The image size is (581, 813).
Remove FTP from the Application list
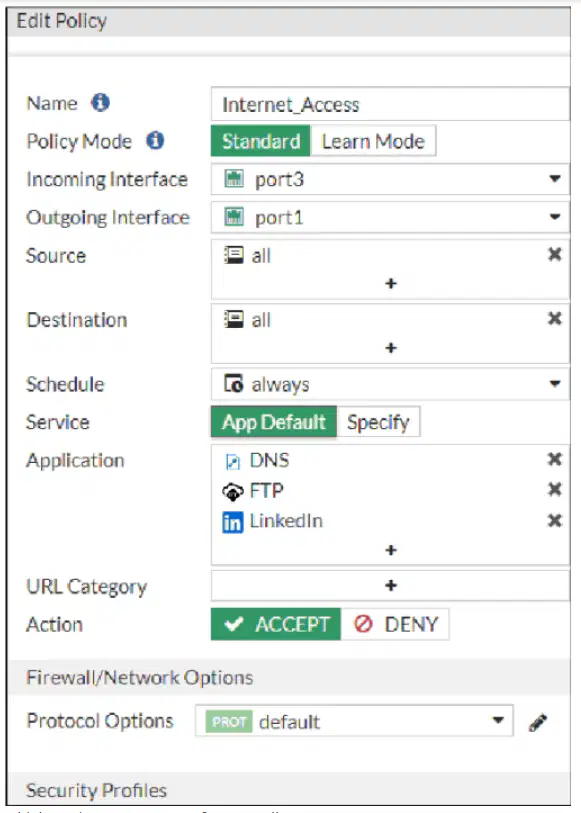click(555, 489)
